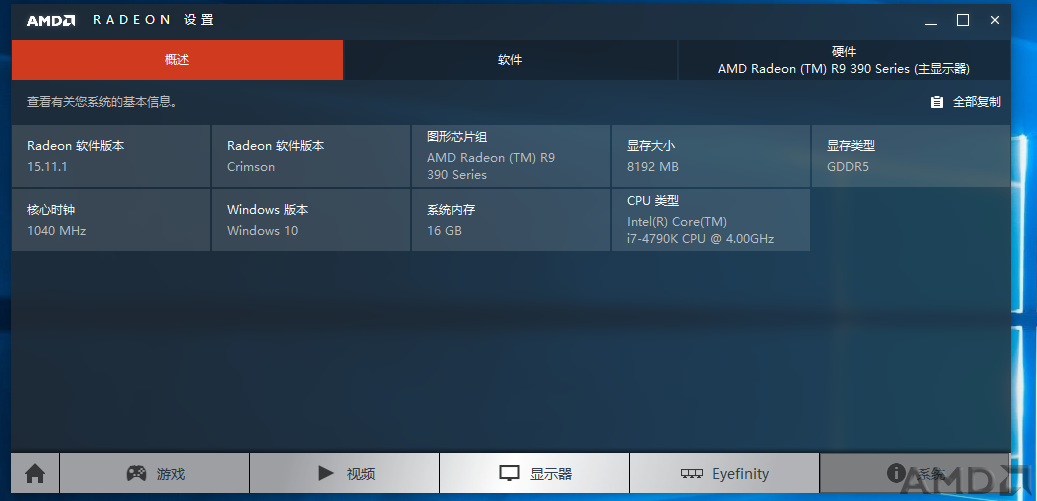The image size is (1037, 501).
Task: Select the 系统 (System) section
Action: click(915, 473)
